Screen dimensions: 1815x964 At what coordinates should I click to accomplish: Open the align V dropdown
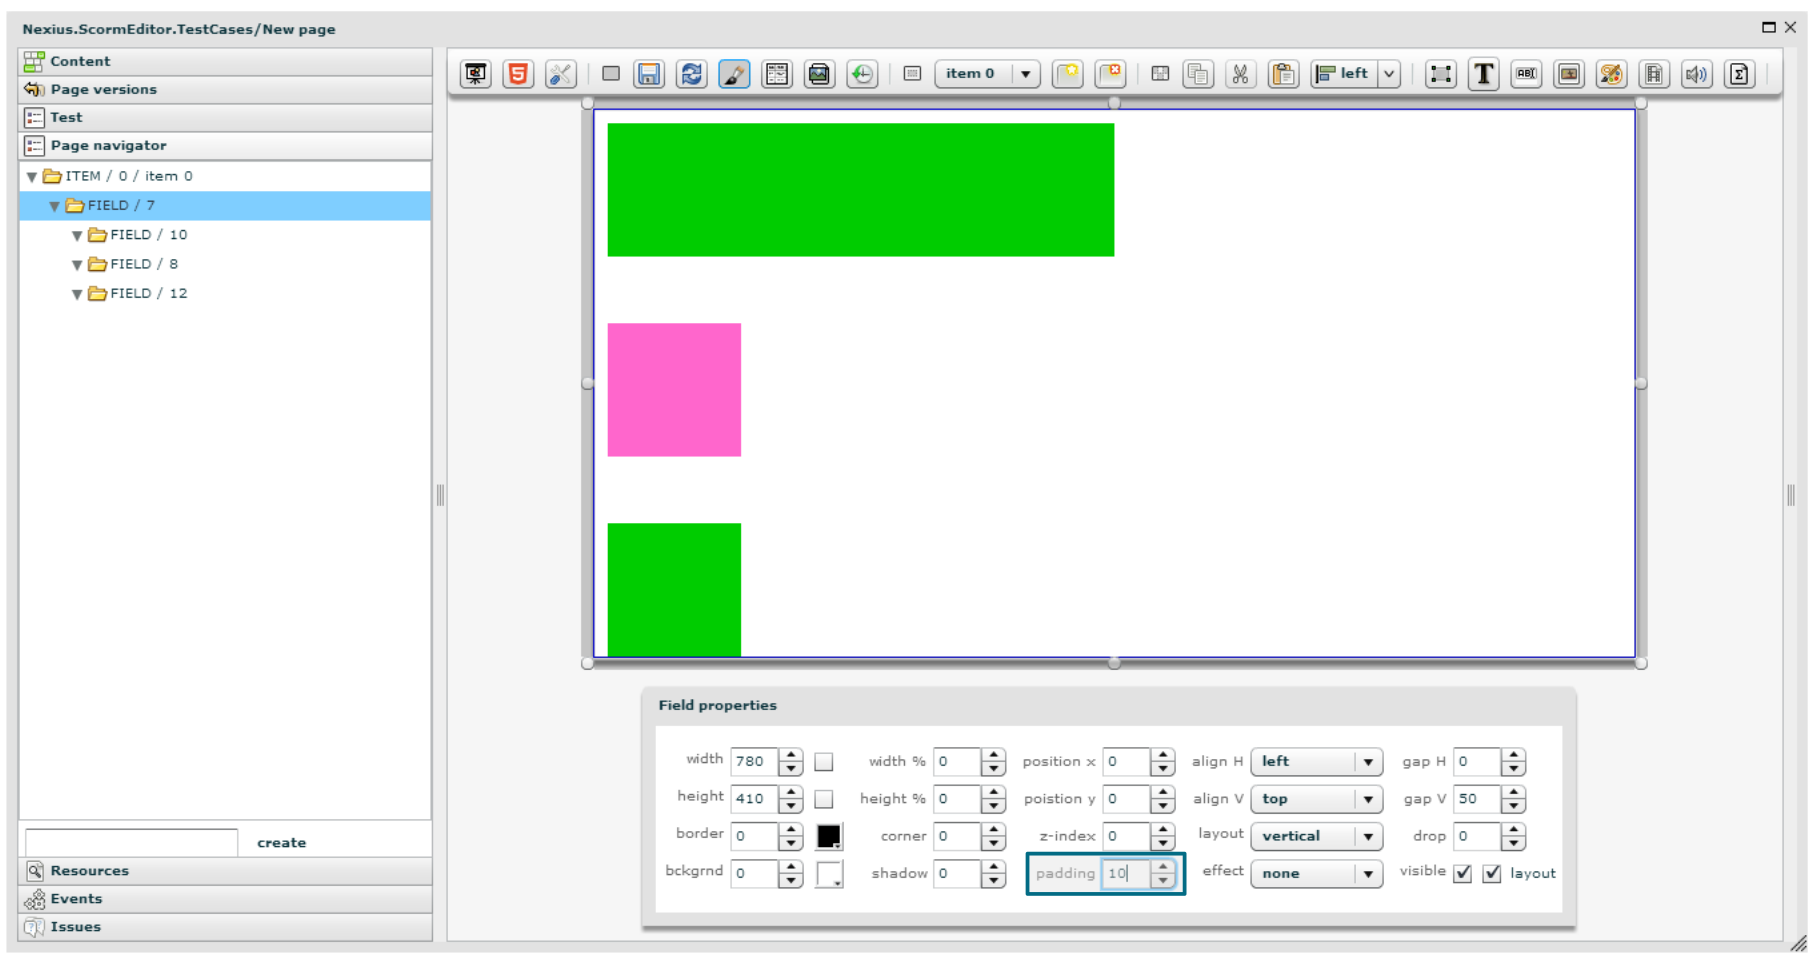(1316, 799)
